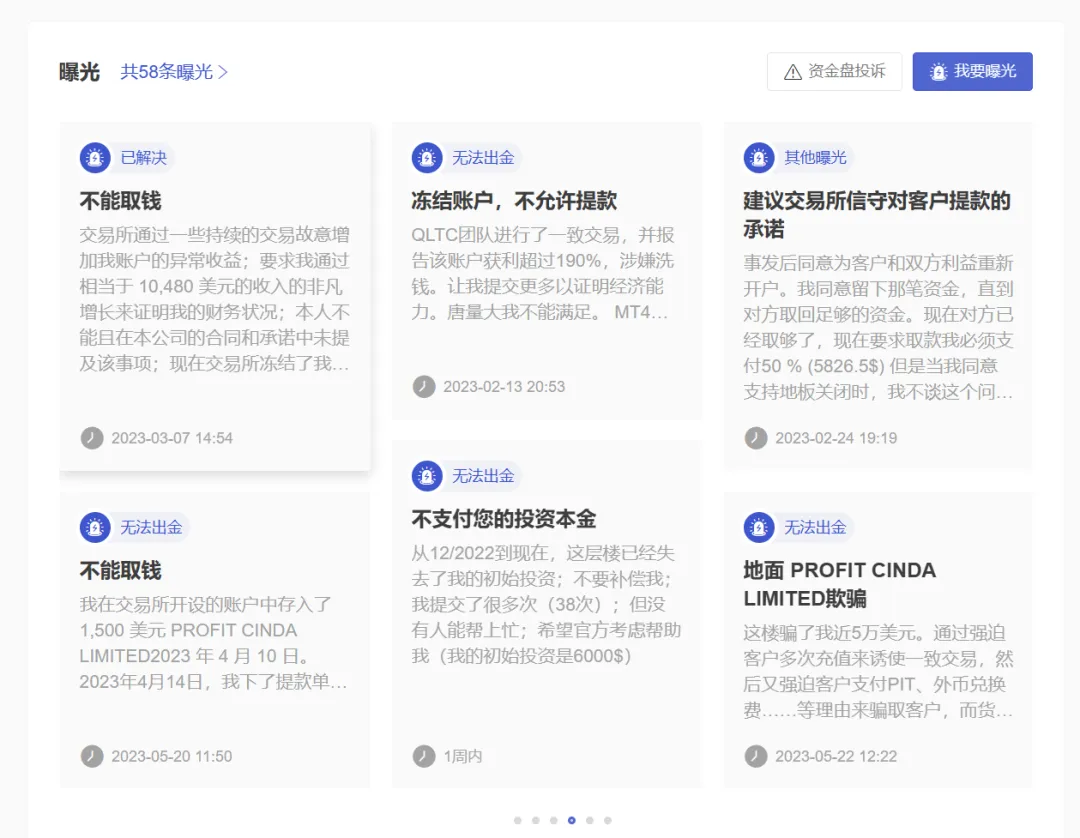Go to the second carousel page dot
Image resolution: width=1080 pixels, height=838 pixels.
click(x=536, y=820)
